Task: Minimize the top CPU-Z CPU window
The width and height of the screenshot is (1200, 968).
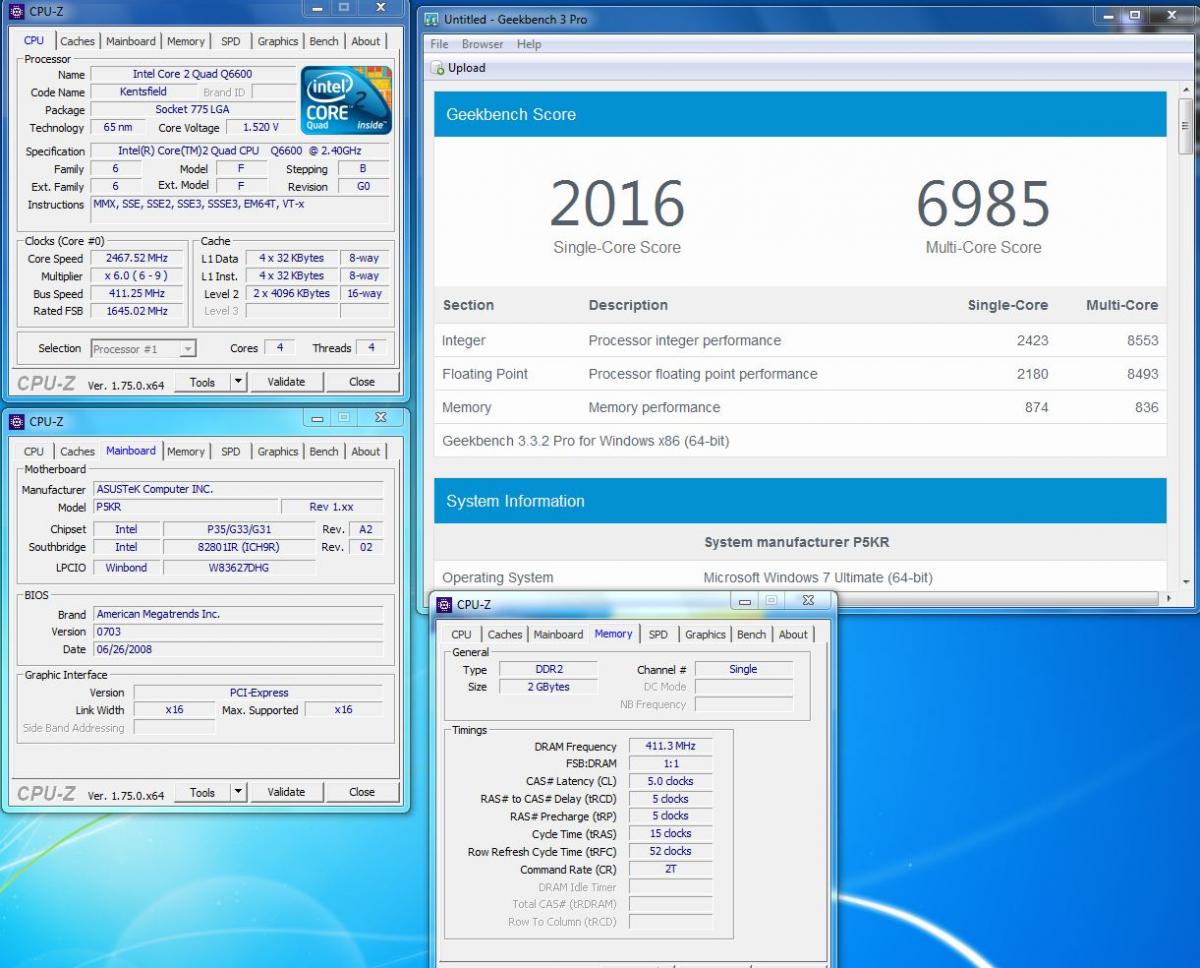Action: click(317, 7)
